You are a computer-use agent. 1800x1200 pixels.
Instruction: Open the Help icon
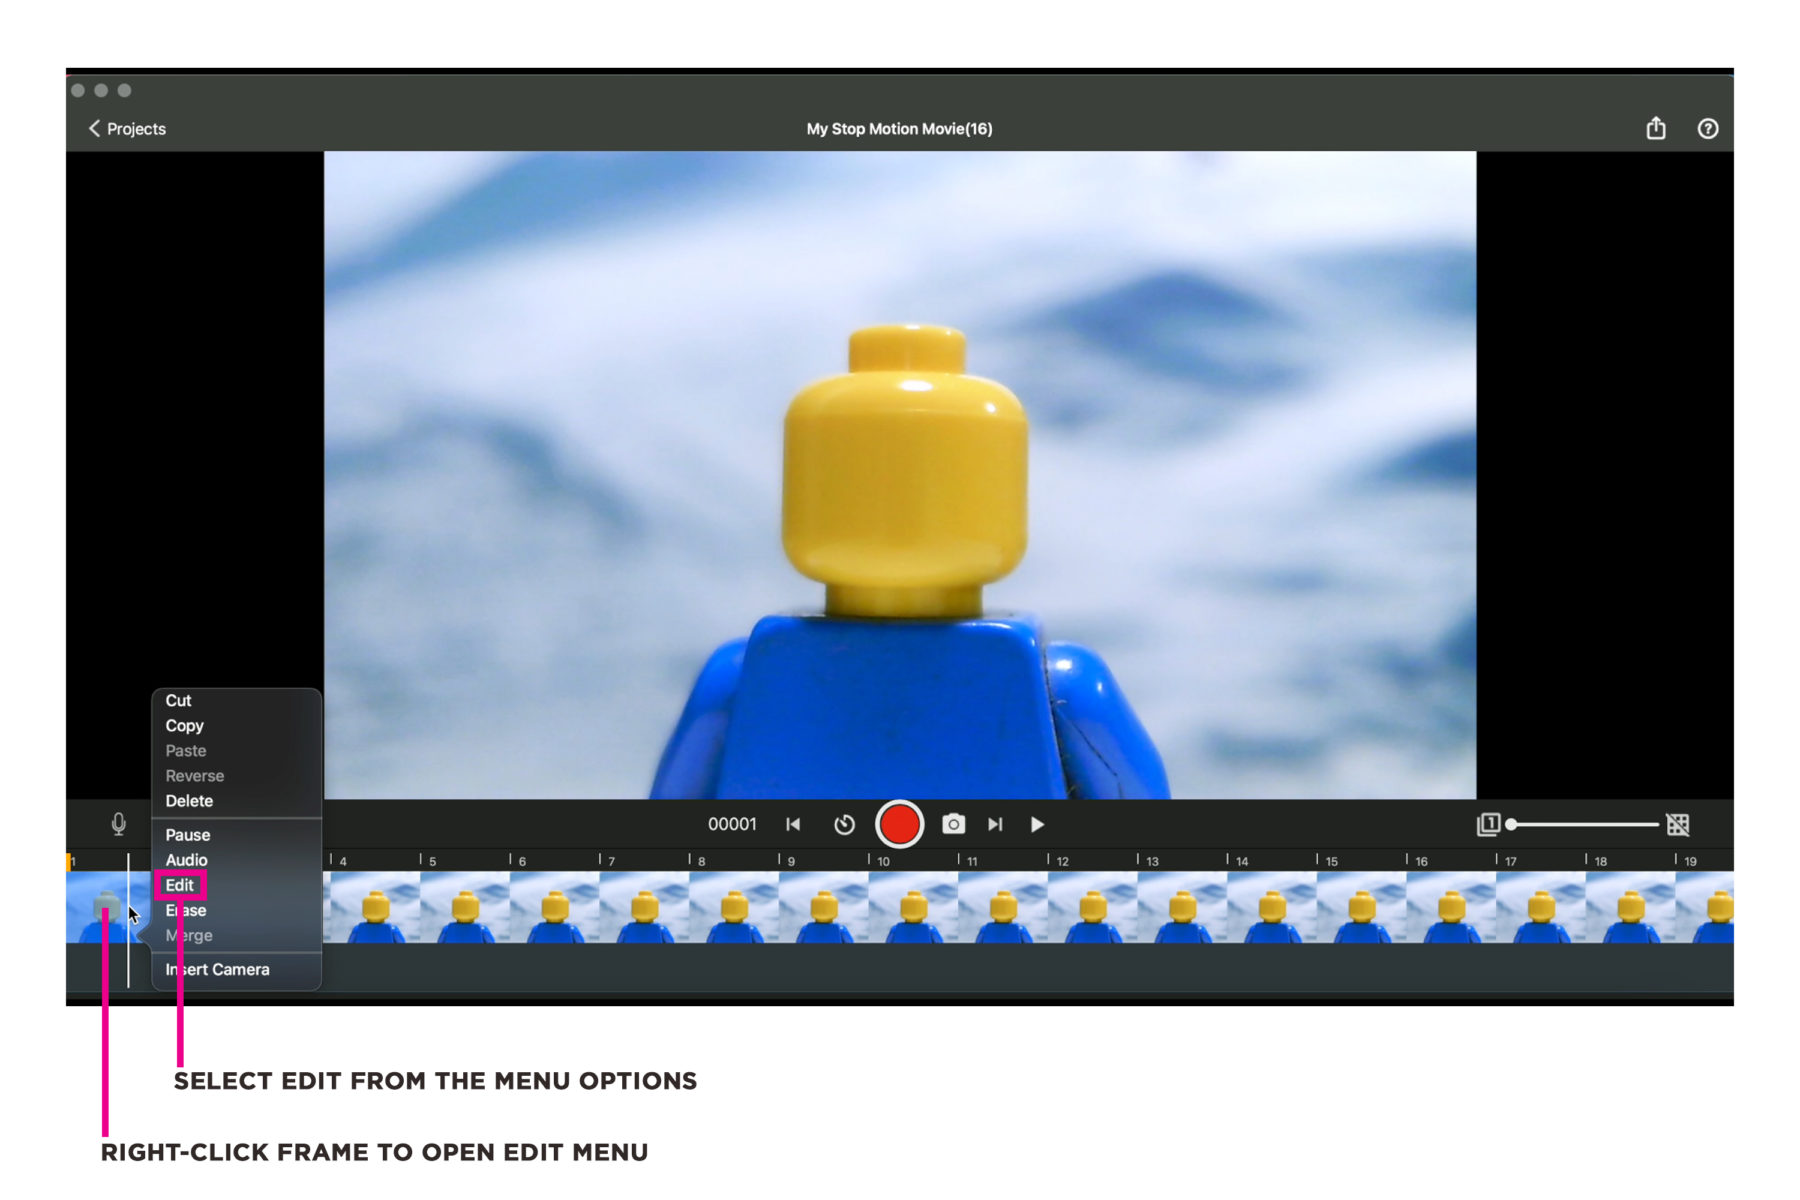click(x=1709, y=128)
